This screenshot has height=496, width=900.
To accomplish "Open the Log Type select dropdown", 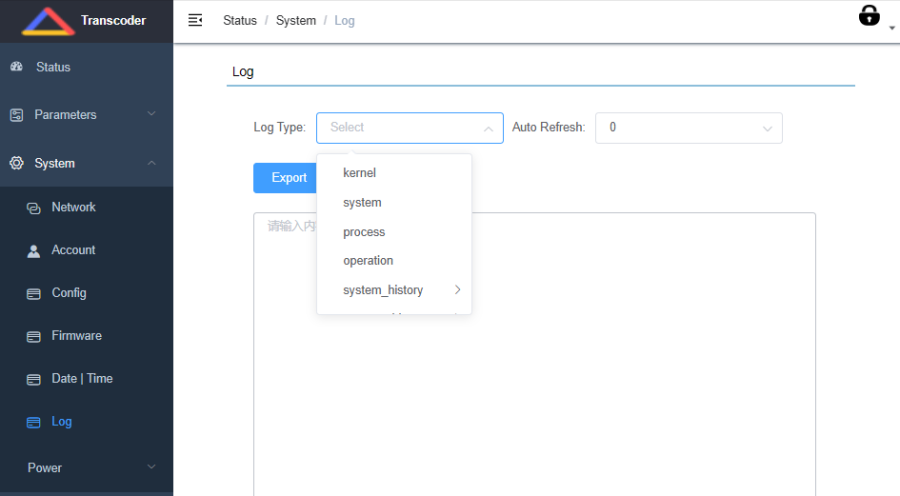I will (x=409, y=128).
